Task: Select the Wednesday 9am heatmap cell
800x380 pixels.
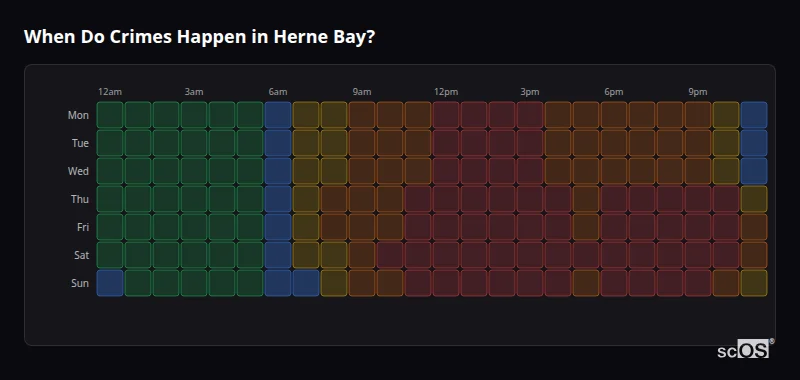Action: tap(362, 171)
